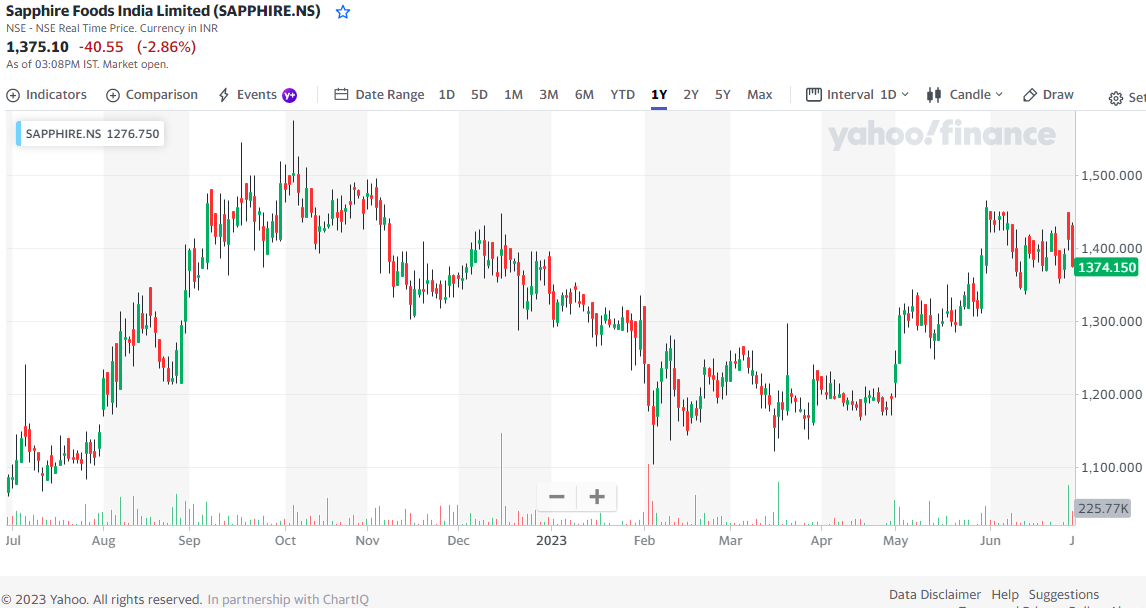Click the candlestick icon beside Candle
The width and height of the screenshot is (1146, 608).
point(934,95)
